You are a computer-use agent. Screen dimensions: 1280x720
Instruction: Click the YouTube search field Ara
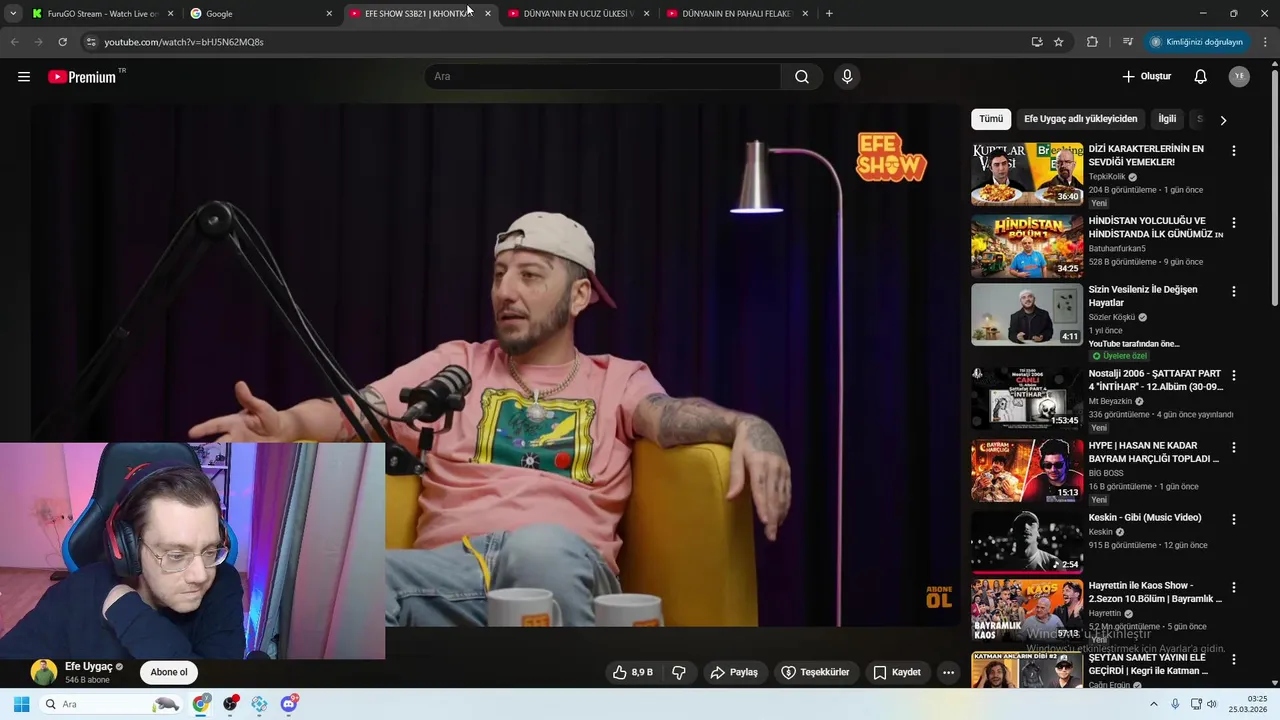pyautogui.click(x=603, y=77)
